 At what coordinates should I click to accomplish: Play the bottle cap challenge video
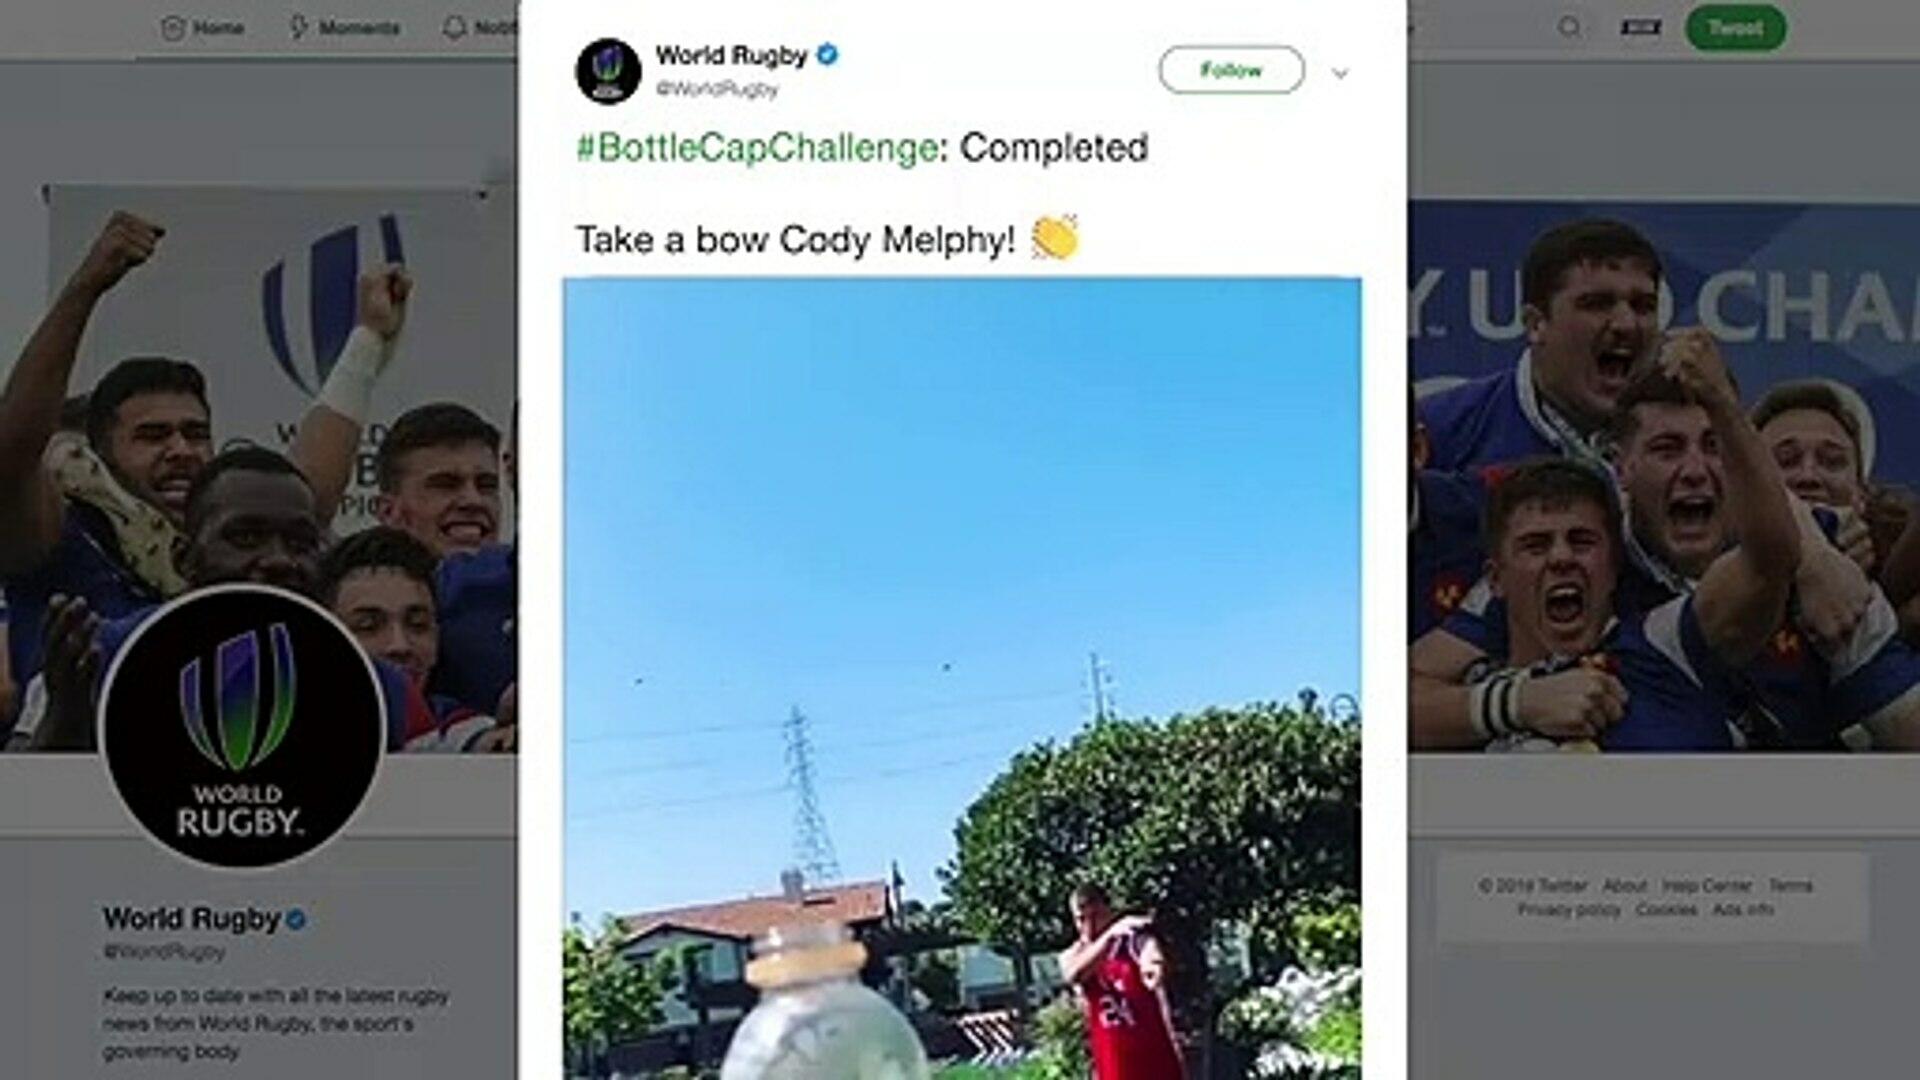pos(962,679)
